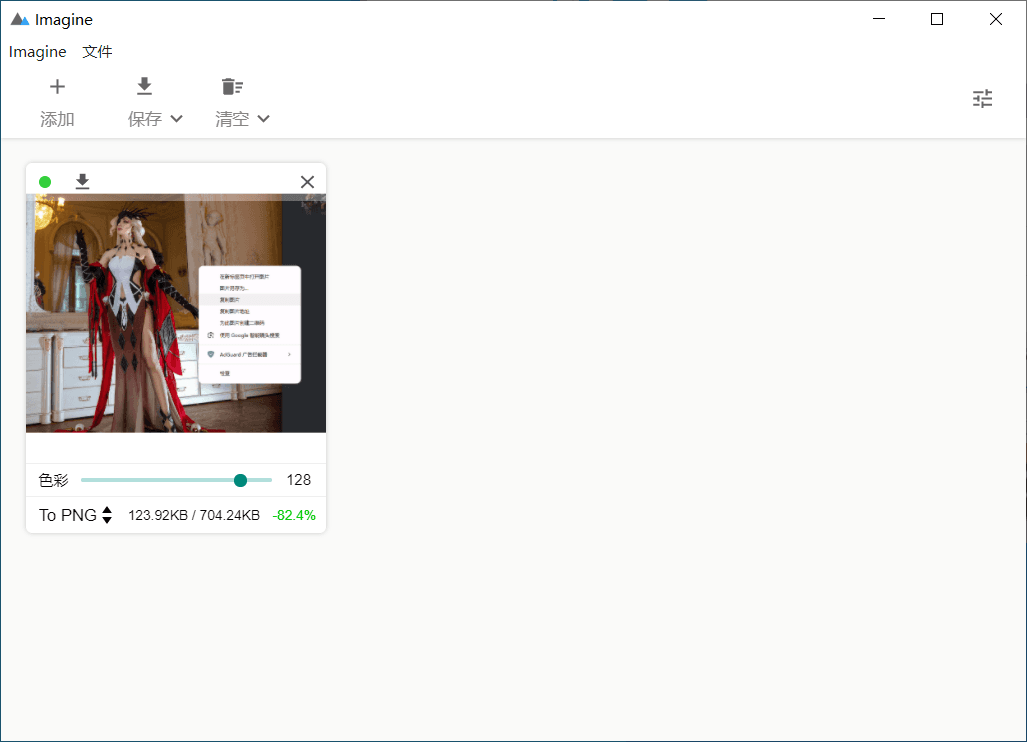Image resolution: width=1027 pixels, height=742 pixels.
Task: Save the image card using download icon
Action: tap(82, 181)
